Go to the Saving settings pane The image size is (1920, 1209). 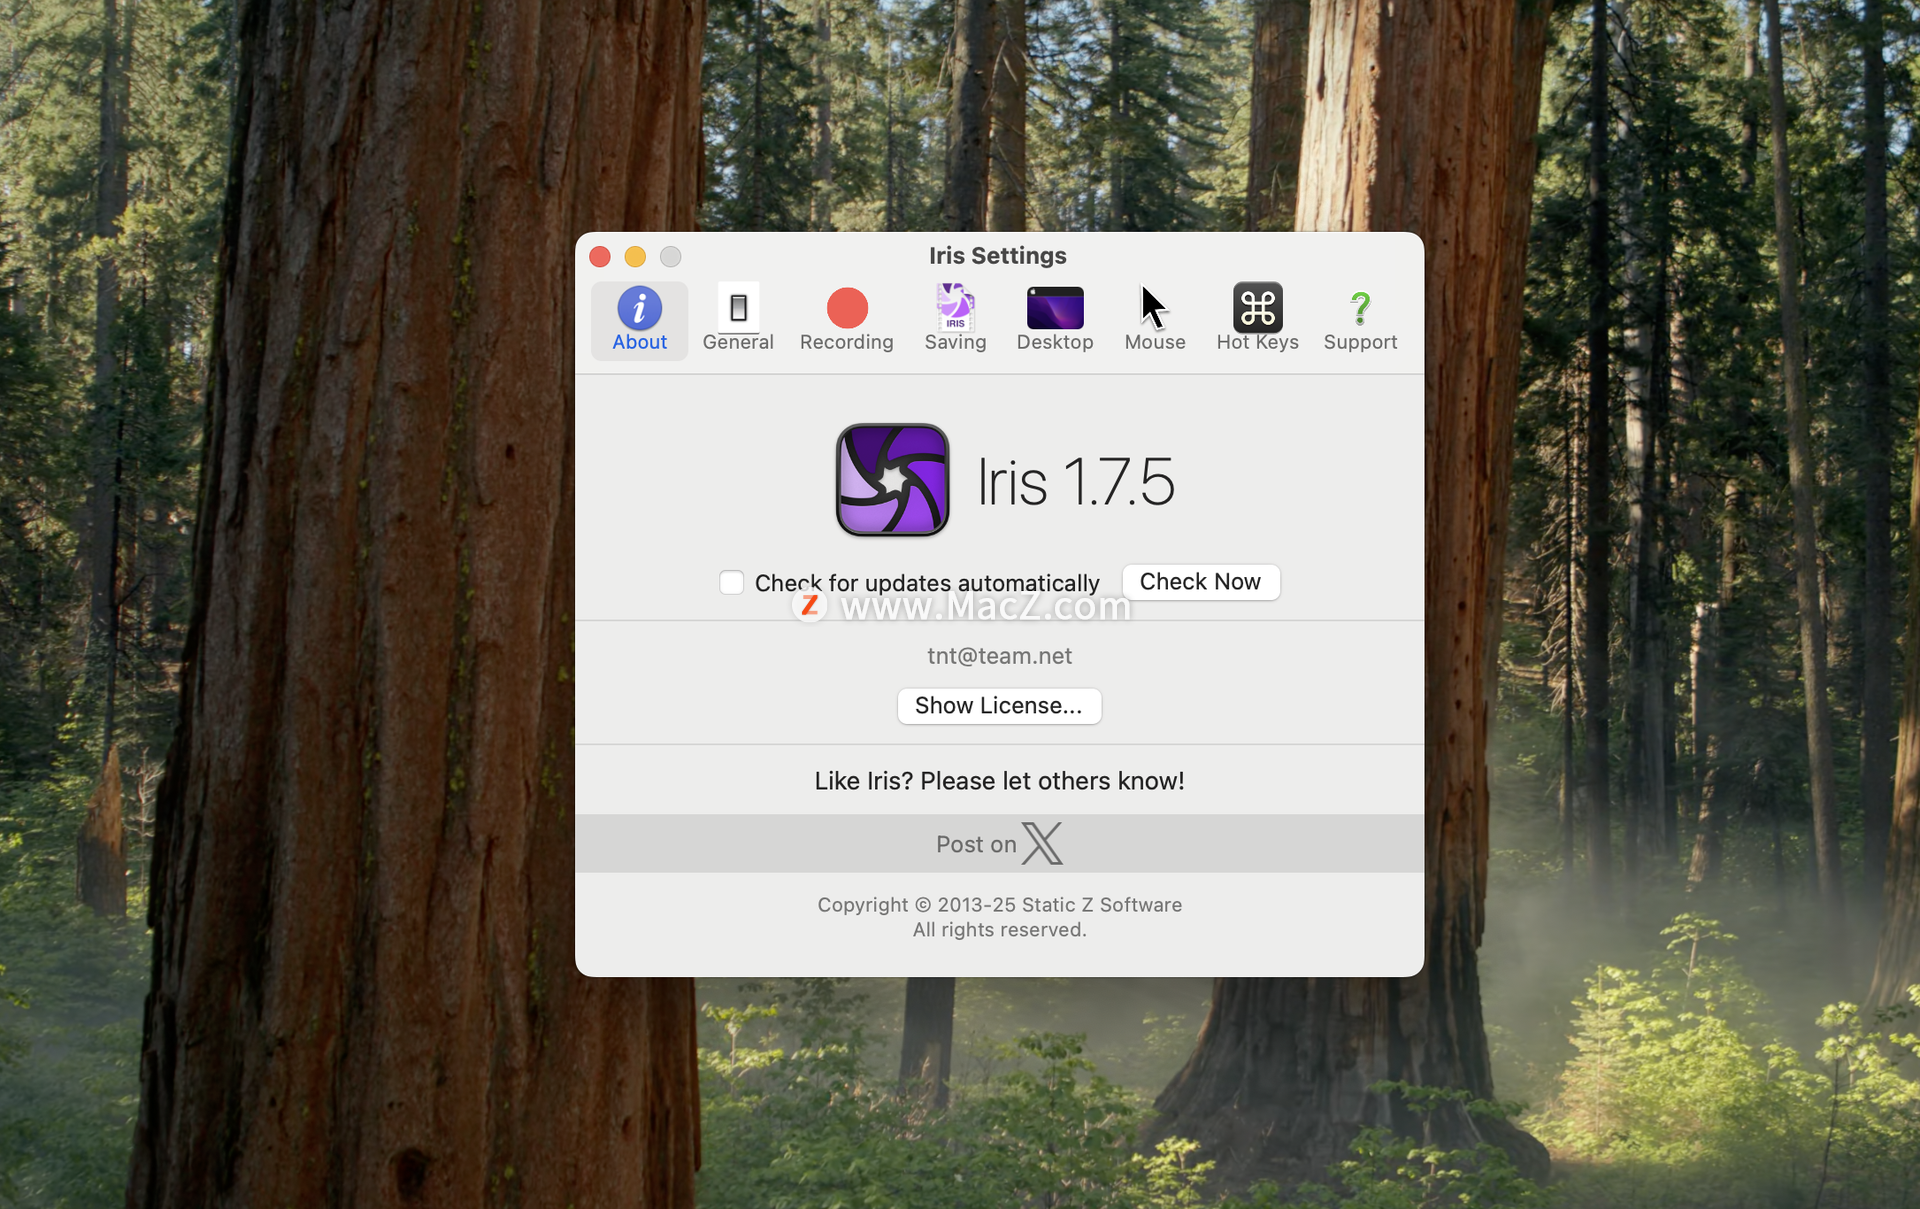pyautogui.click(x=955, y=320)
